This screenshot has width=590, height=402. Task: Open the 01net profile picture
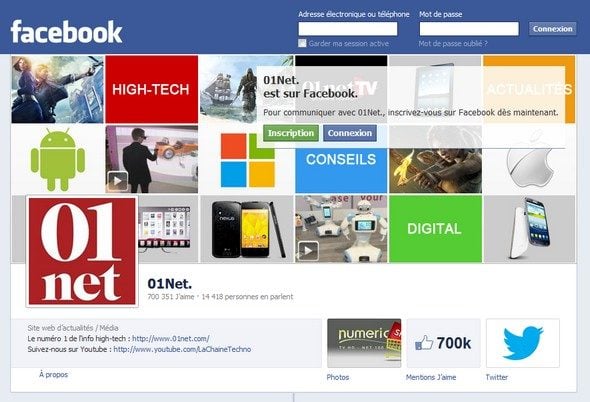click(82, 251)
